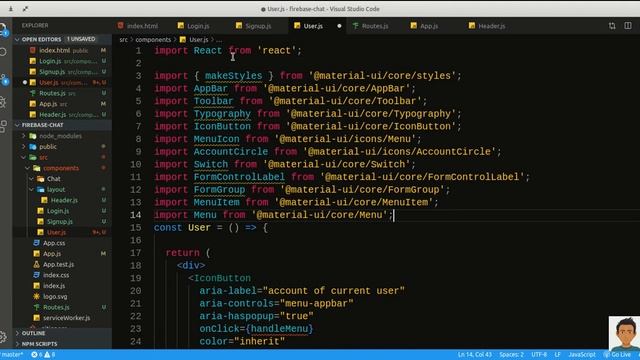Click the unsaved dot on User.js tab
The height and width of the screenshot is (360, 640).
click(x=339, y=26)
